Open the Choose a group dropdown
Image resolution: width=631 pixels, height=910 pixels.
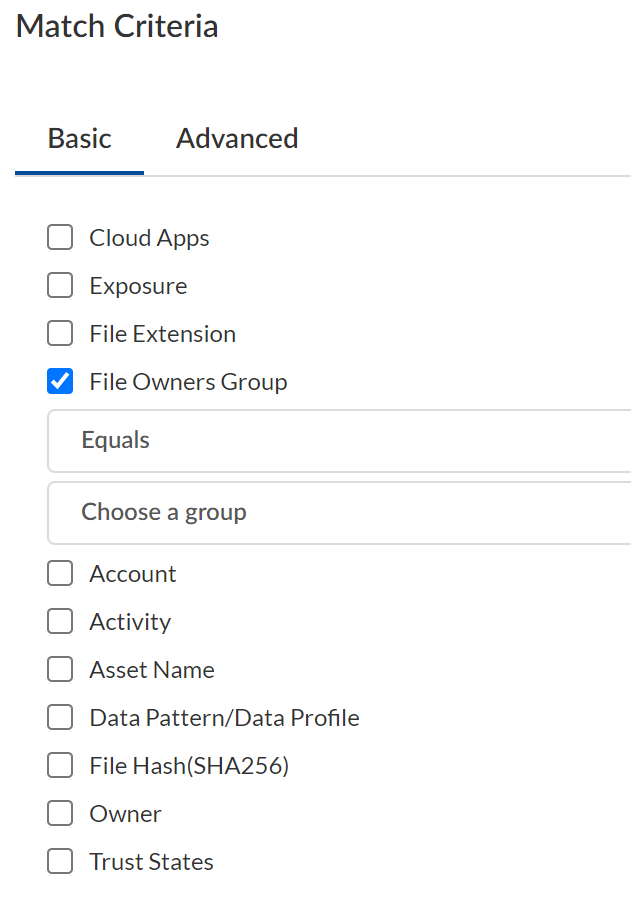coord(340,513)
